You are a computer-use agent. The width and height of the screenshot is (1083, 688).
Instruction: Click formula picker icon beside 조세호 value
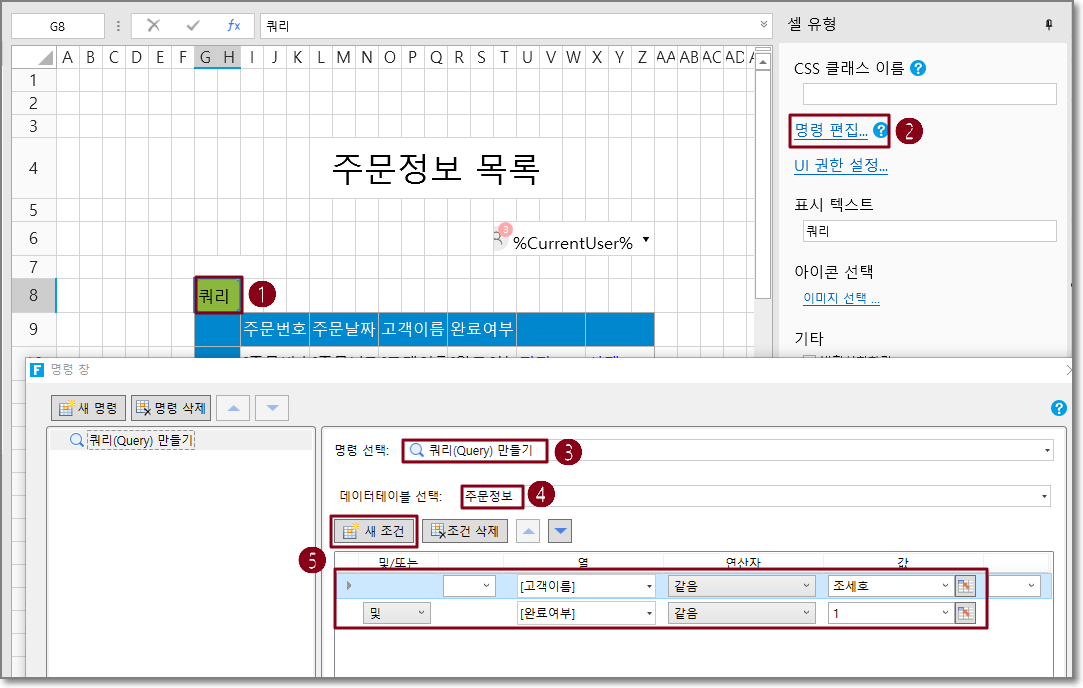965,586
